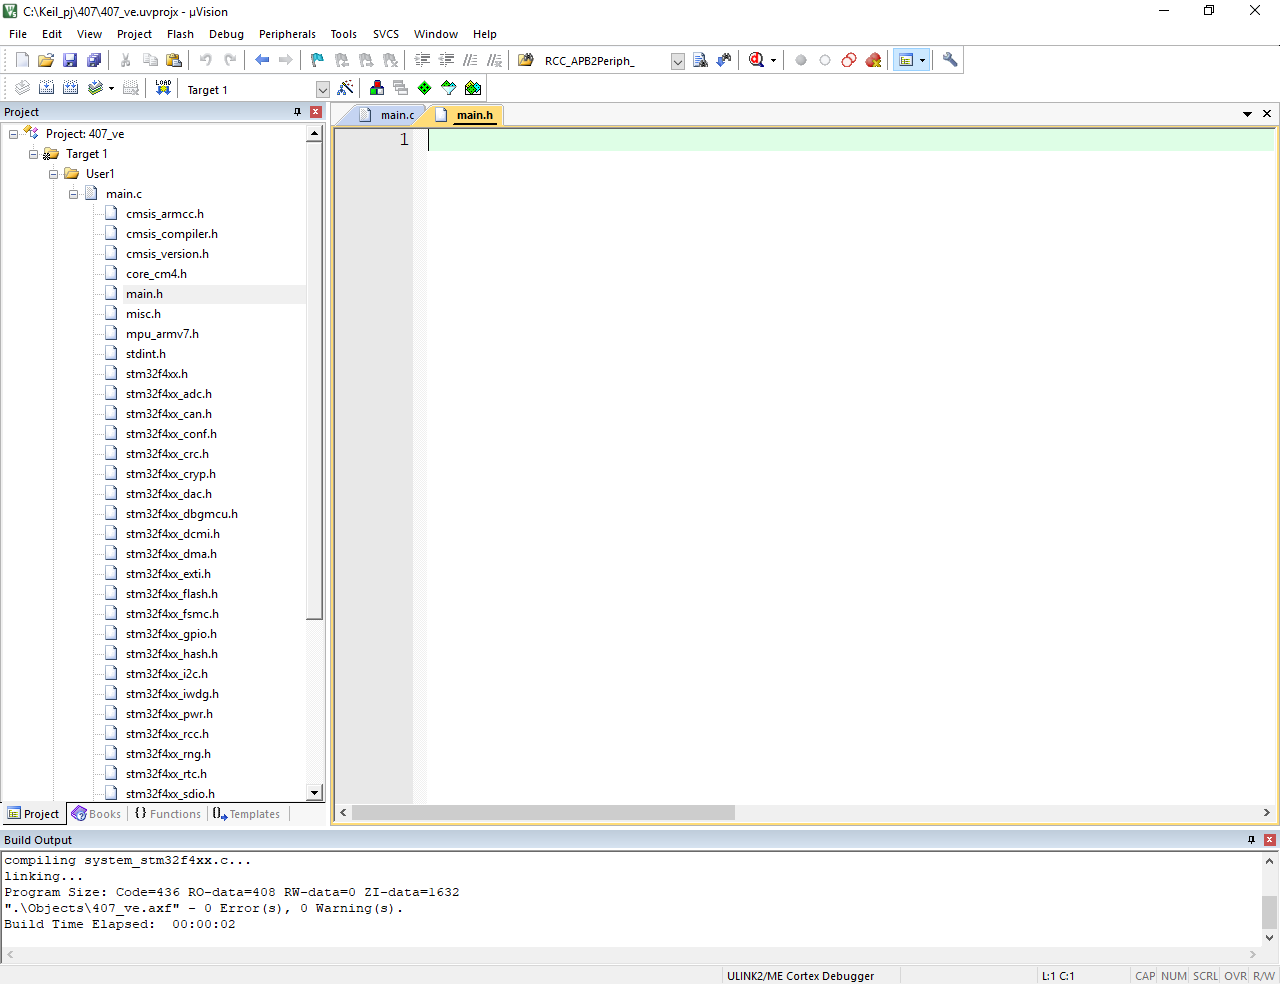This screenshot has width=1280, height=984.
Task: Open the SVCS menu
Action: click(385, 34)
